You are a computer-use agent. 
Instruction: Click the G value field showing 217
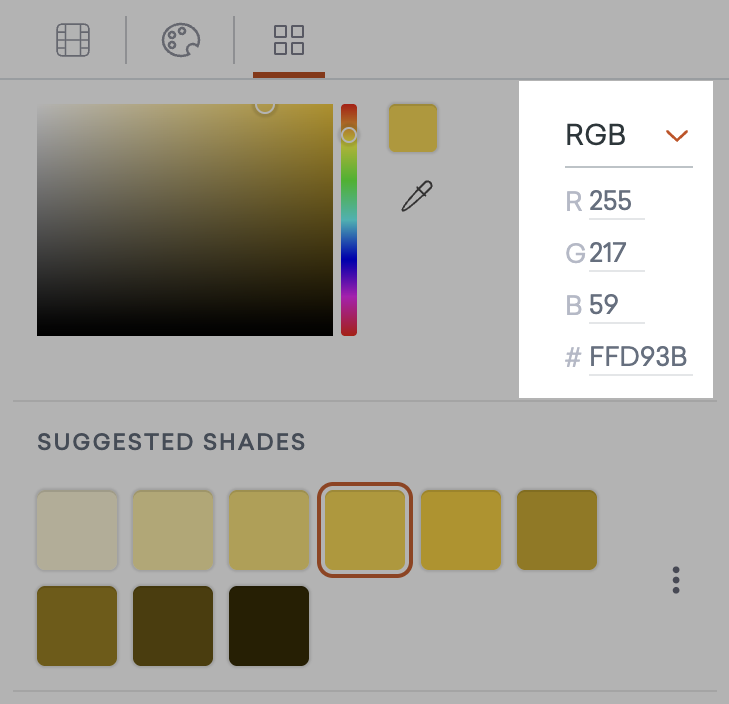[616, 253]
